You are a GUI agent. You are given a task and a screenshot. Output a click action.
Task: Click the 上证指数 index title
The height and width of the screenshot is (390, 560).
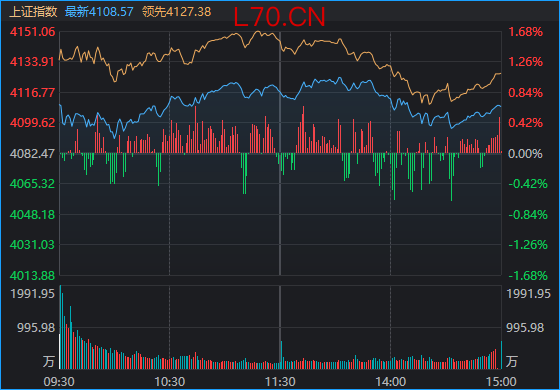(x=33, y=12)
